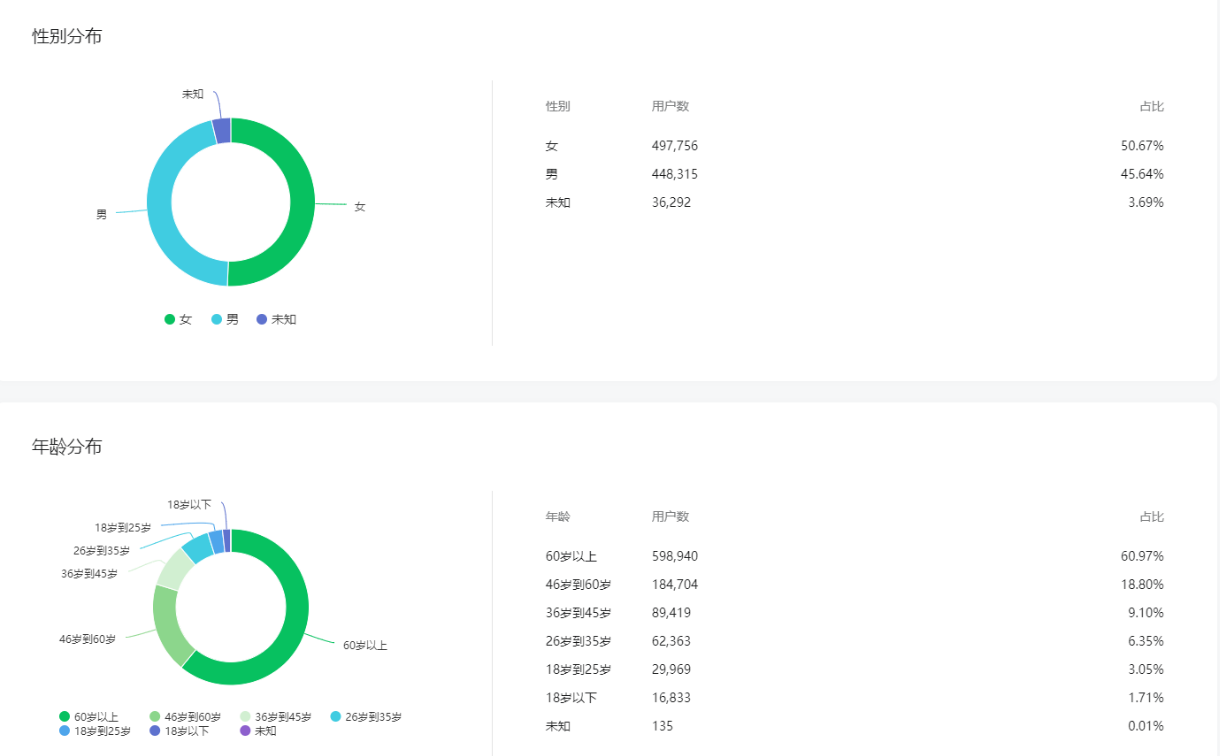Toggle the 女 legend item in gender chart
Viewport: 1220px width, 756px height.
[x=178, y=319]
